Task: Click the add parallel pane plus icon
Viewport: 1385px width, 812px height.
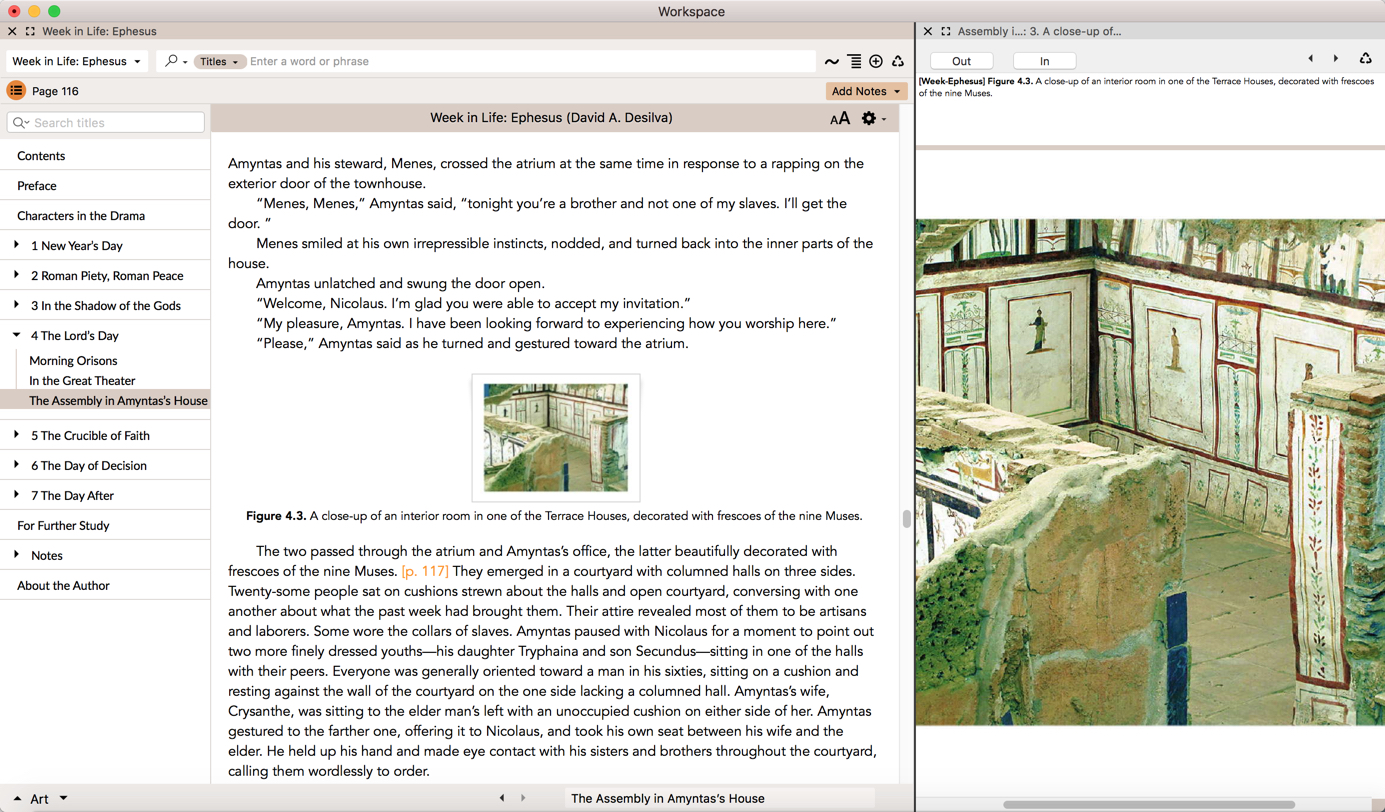Action: pyautogui.click(x=876, y=62)
